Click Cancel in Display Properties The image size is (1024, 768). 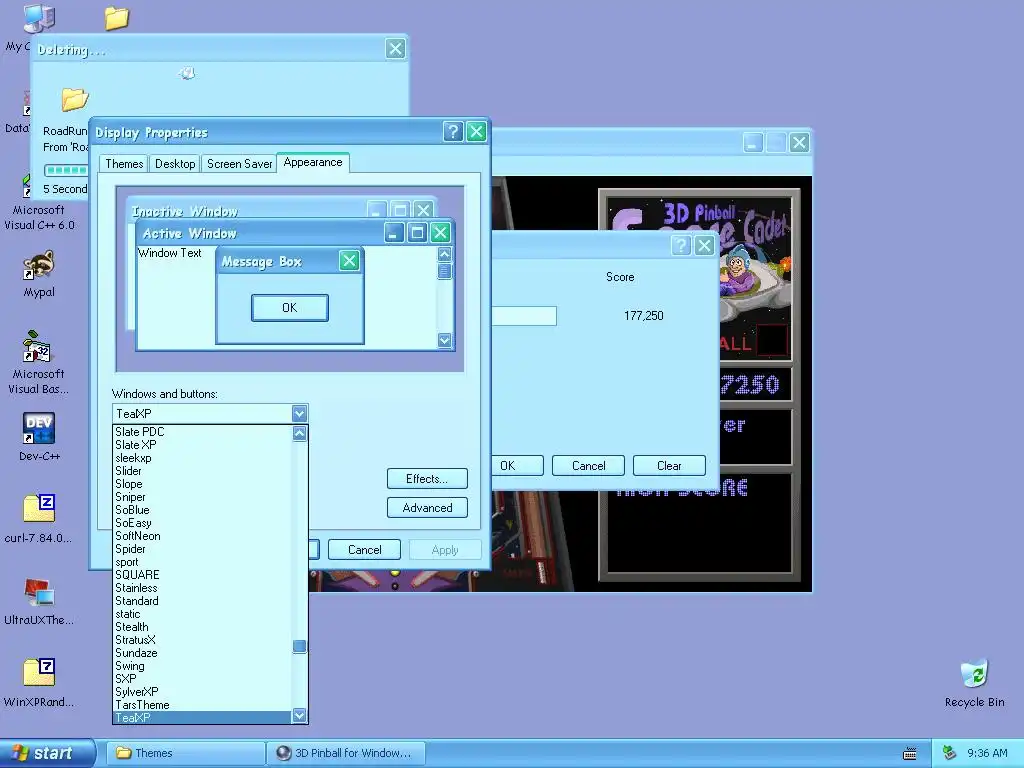tap(364, 550)
